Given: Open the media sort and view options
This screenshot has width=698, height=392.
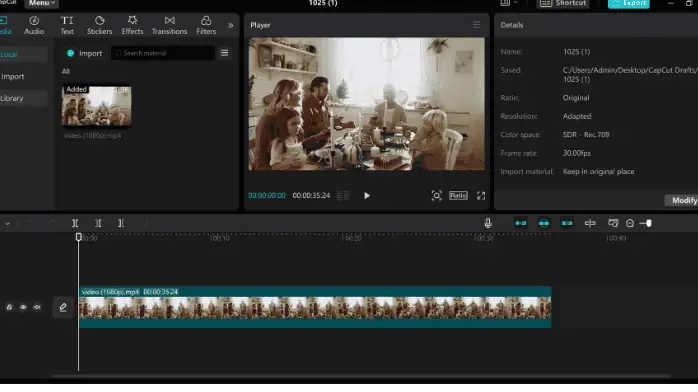Looking at the screenshot, I should 224,53.
